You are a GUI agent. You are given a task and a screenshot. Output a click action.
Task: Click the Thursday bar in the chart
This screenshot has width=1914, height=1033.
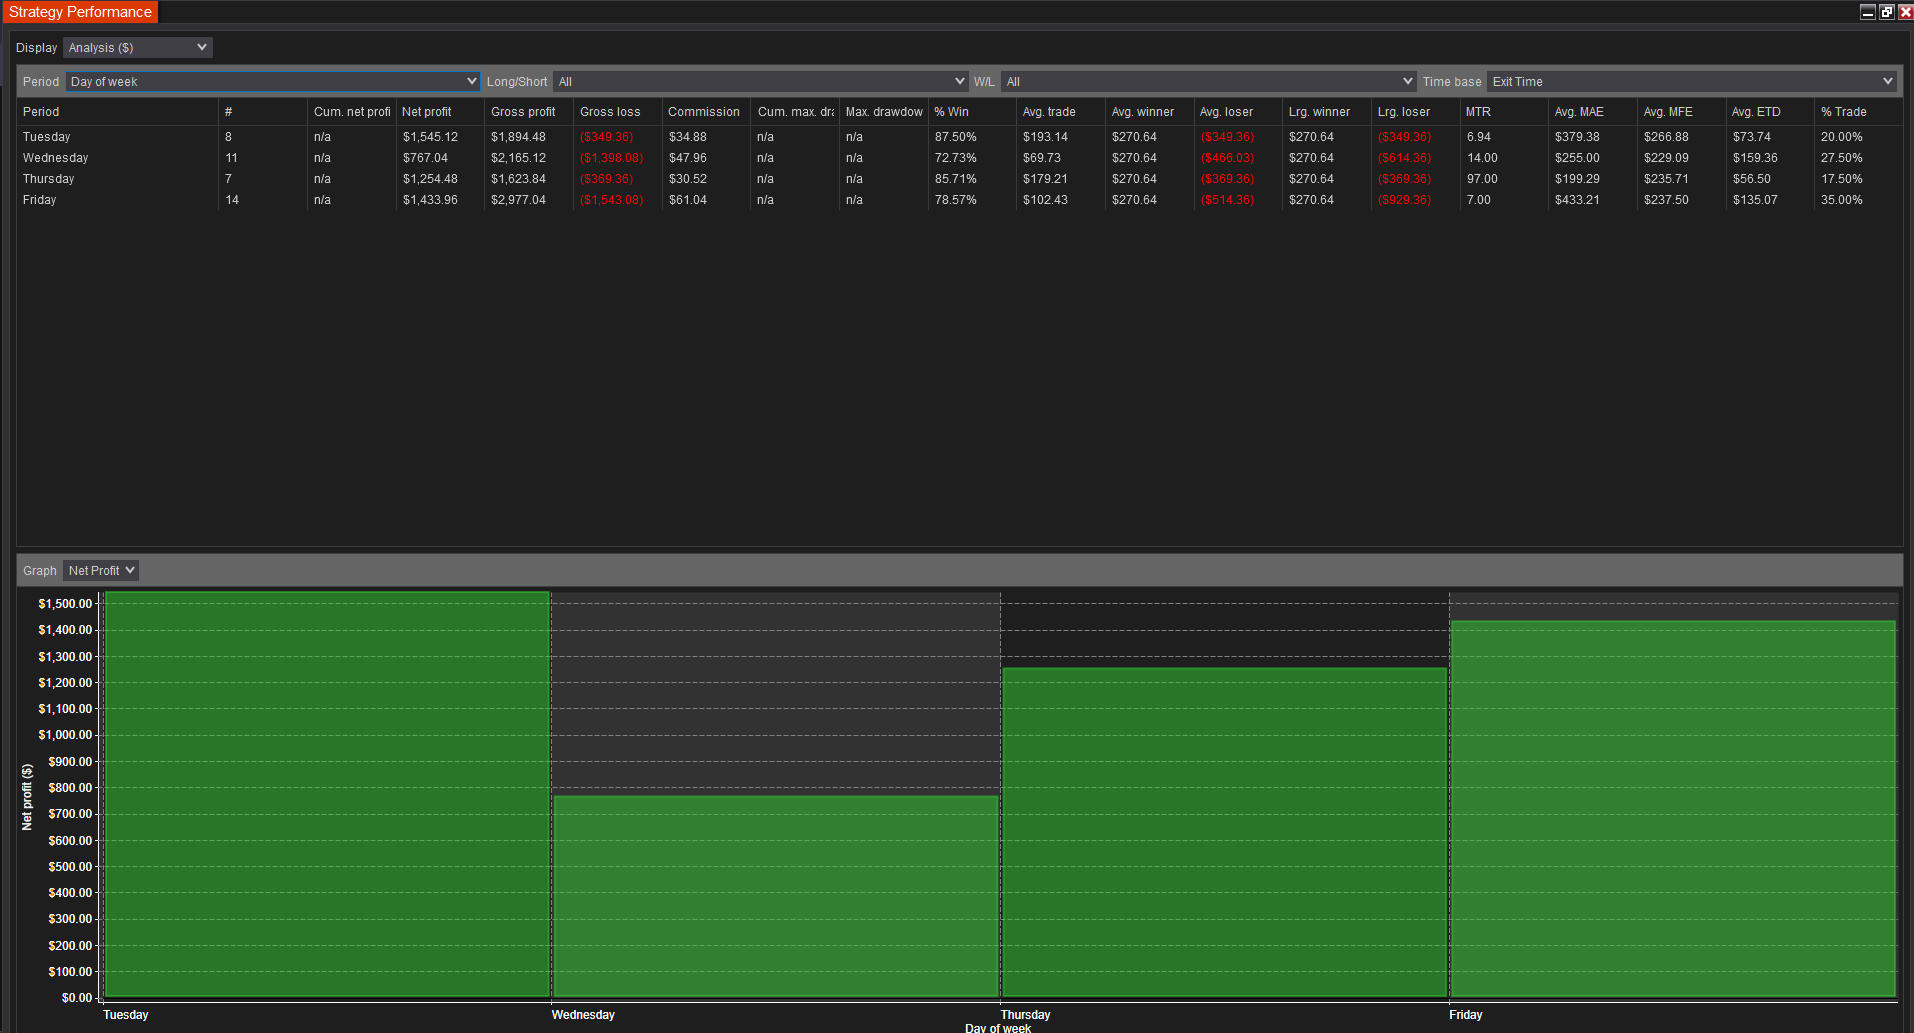(x=1225, y=833)
